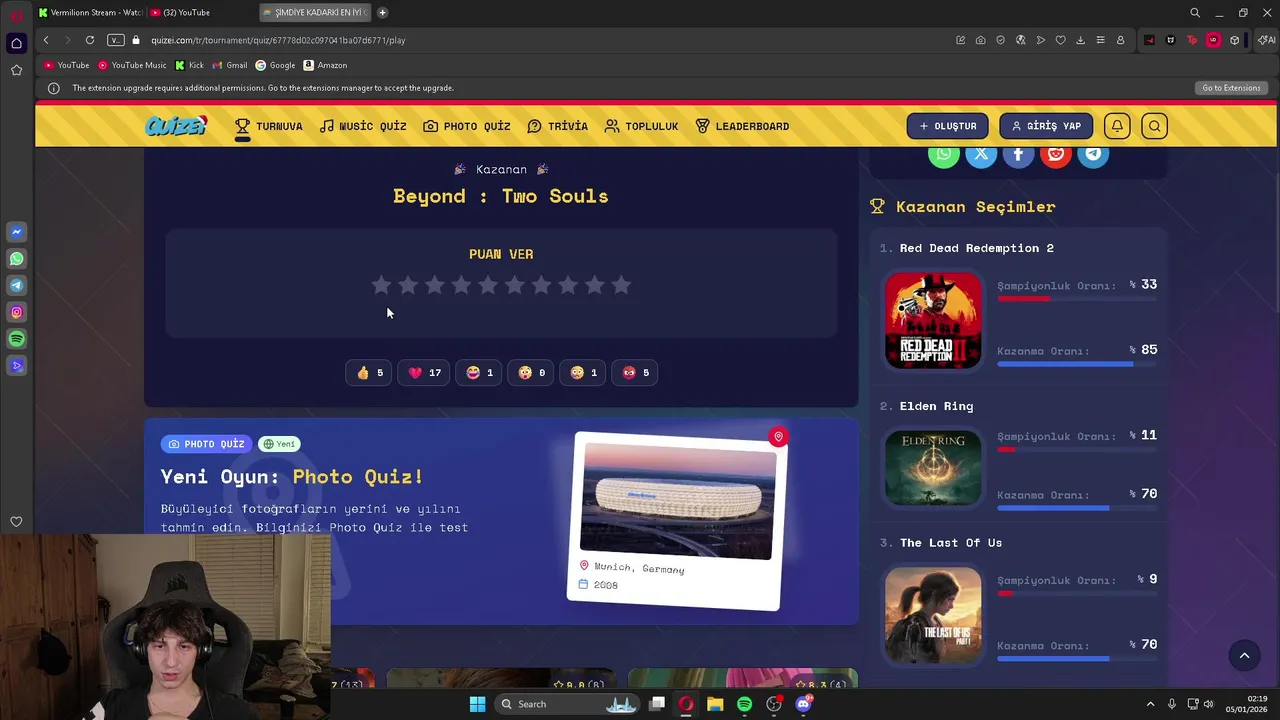Open Spotify in Opera sidebar
This screenshot has height=720, width=1280.
[x=16, y=339]
